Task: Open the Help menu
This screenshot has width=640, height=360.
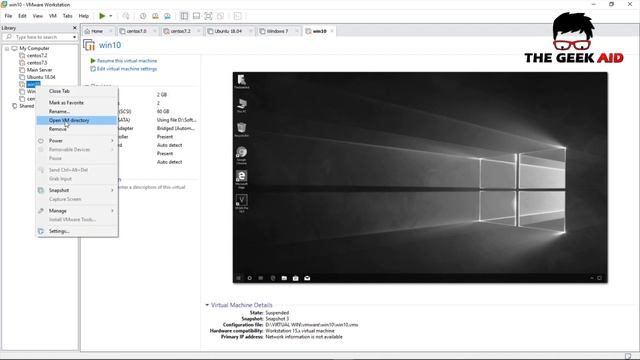Action: click(84, 16)
